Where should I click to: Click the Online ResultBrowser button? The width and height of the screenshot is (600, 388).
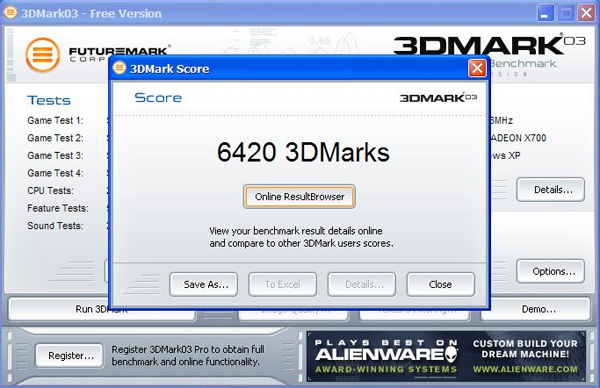tap(299, 197)
